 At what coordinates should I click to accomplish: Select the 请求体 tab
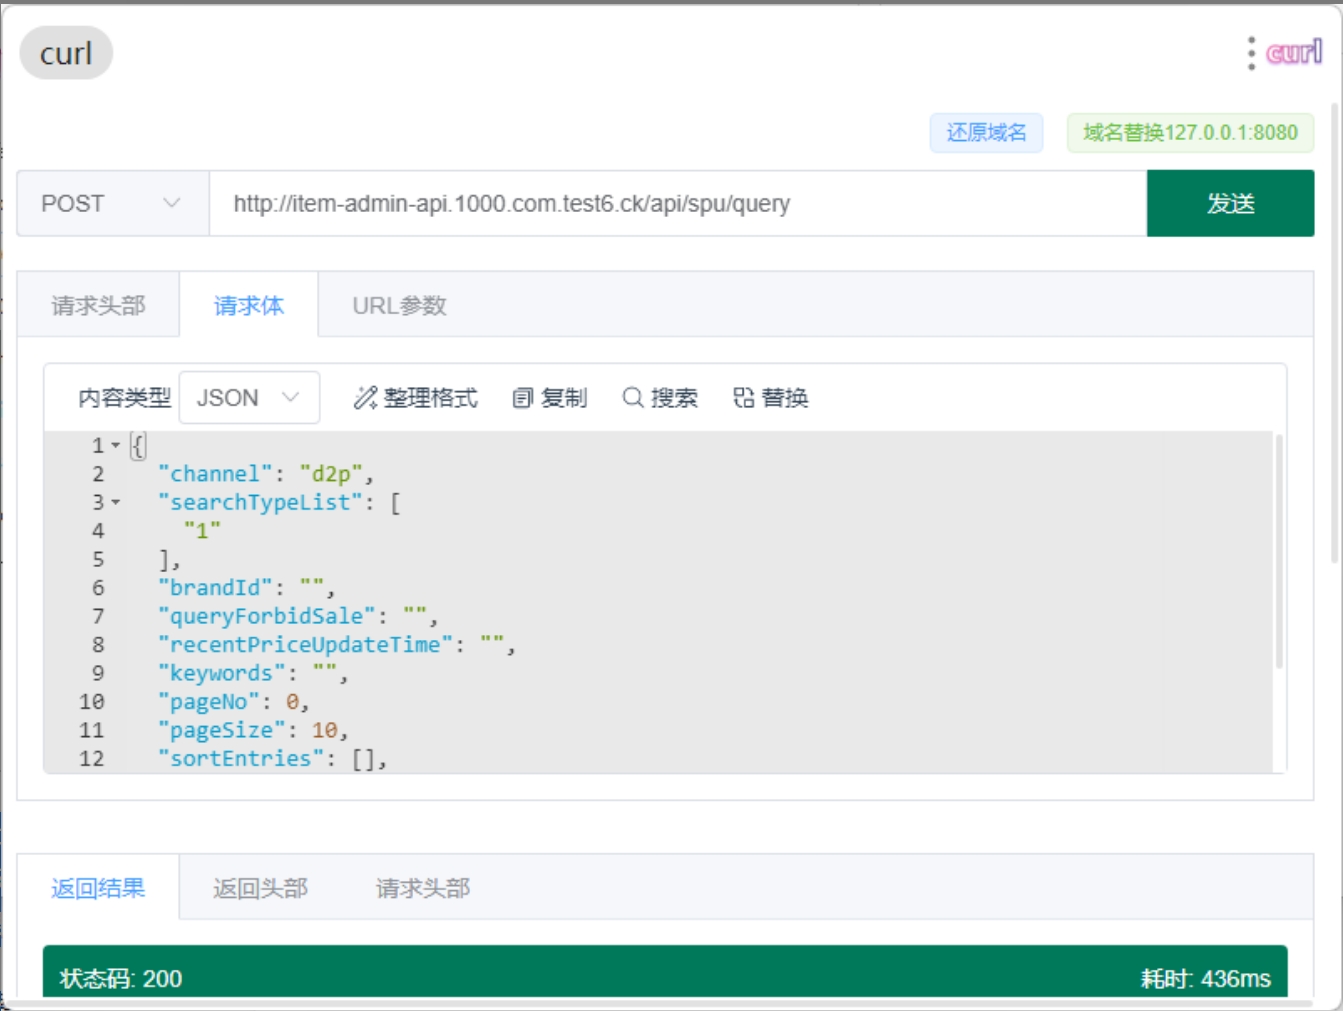(249, 305)
